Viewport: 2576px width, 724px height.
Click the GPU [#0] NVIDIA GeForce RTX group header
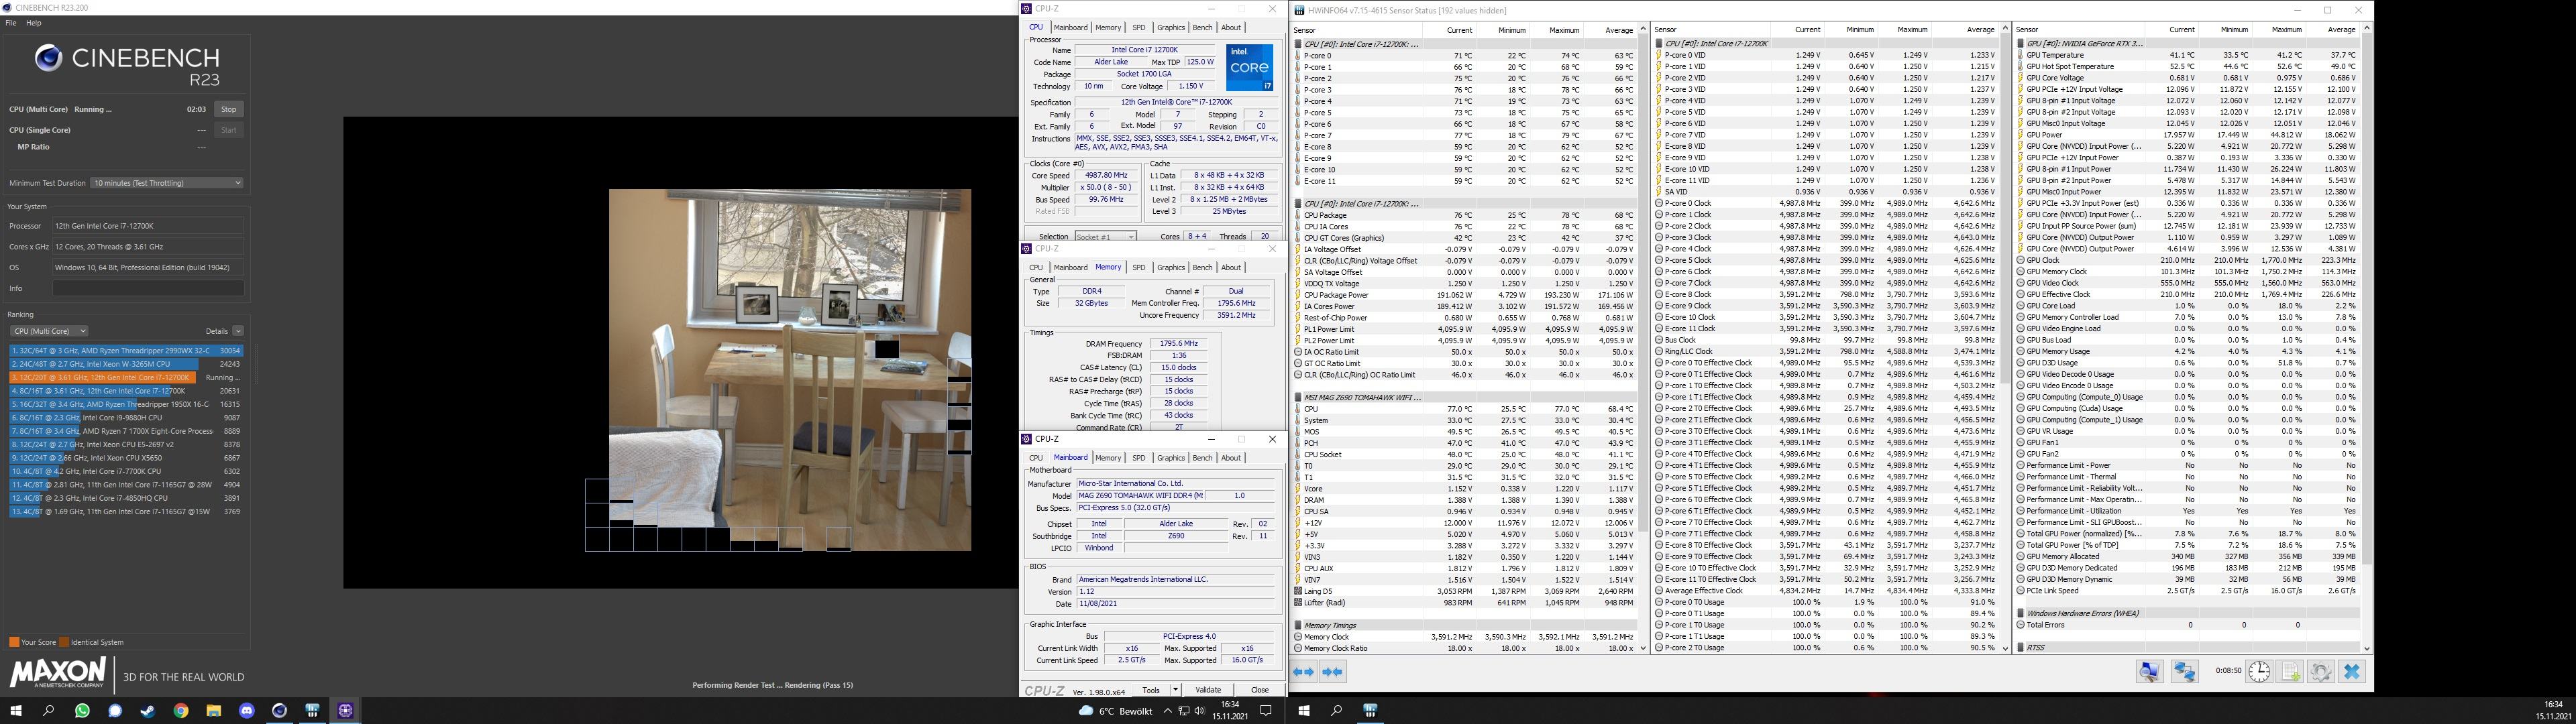[2186, 44]
